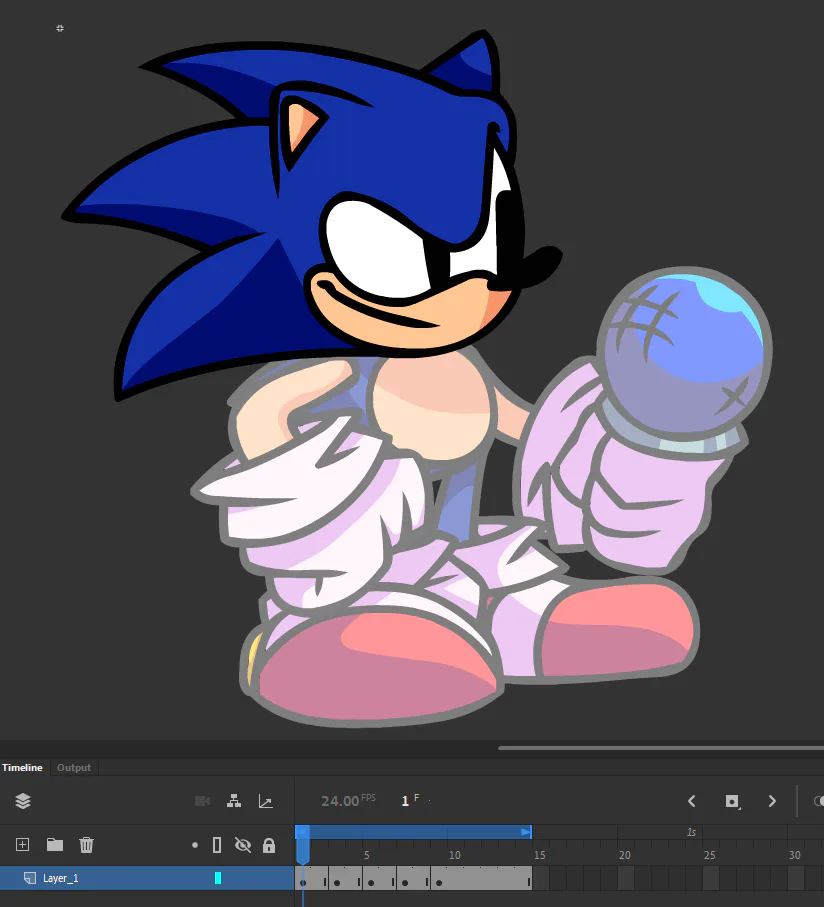
Task: Insert a keyframe with the keyframe button
Action: coord(732,801)
